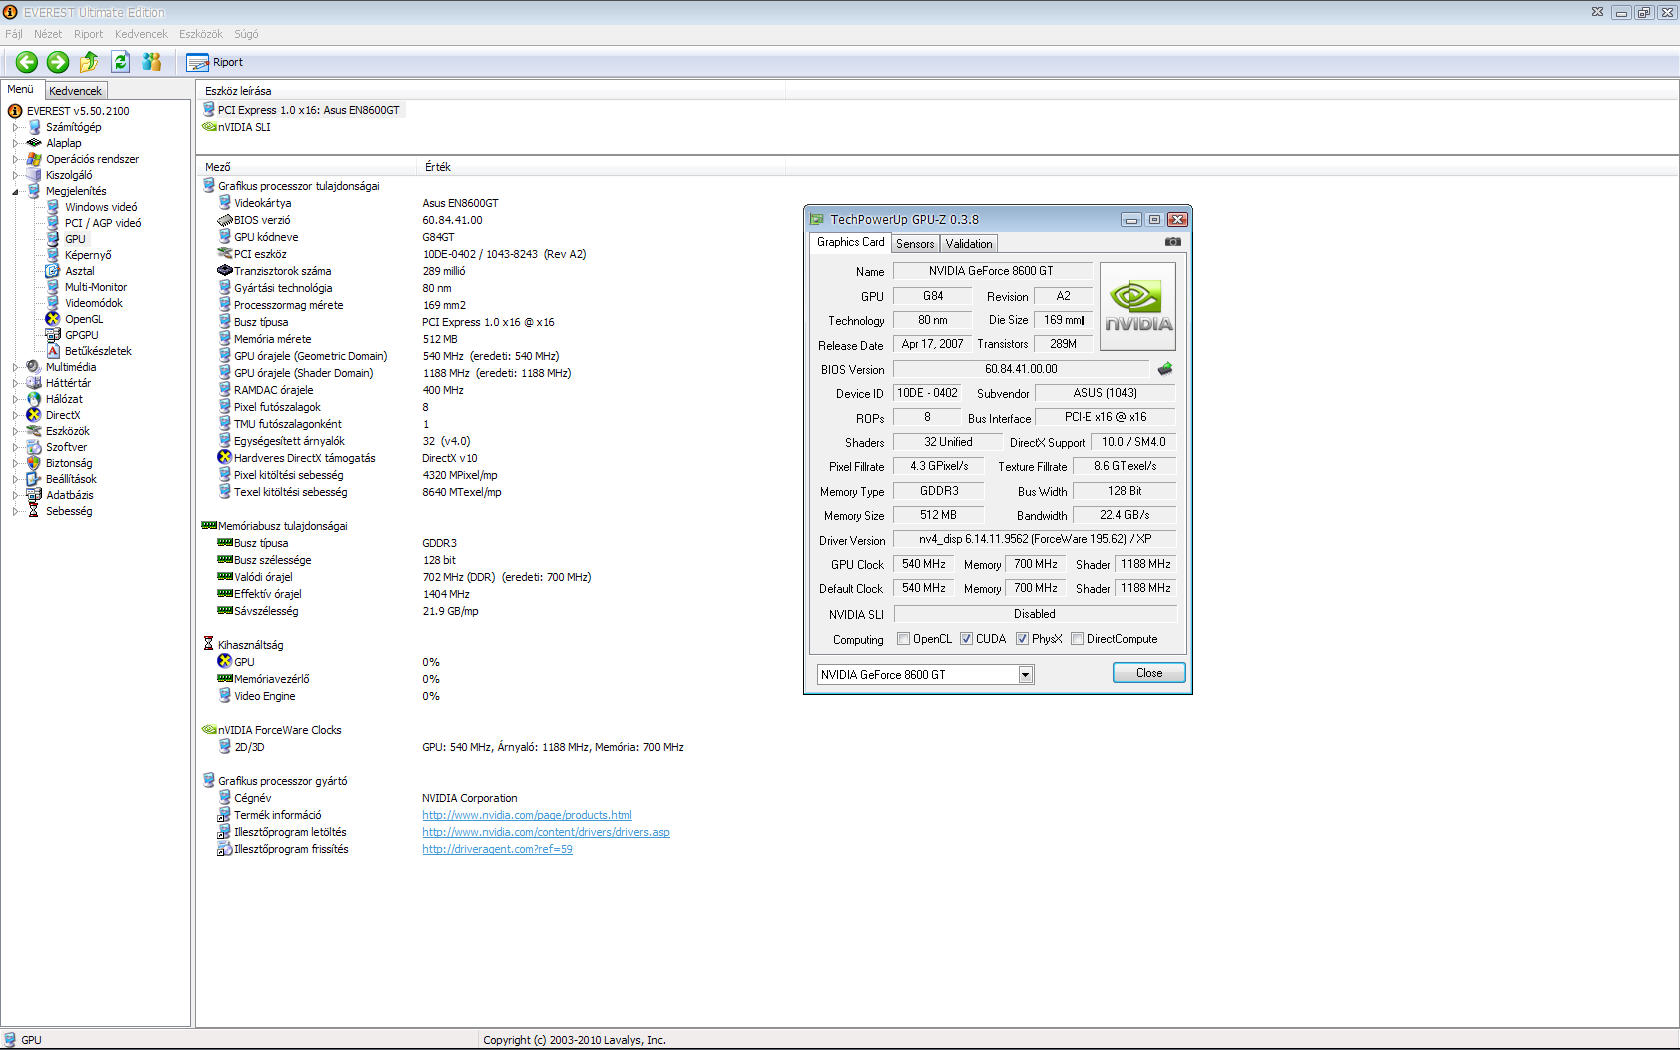Enable the DirectCompute checkbox
This screenshot has height=1050, width=1680.
[x=1078, y=639]
